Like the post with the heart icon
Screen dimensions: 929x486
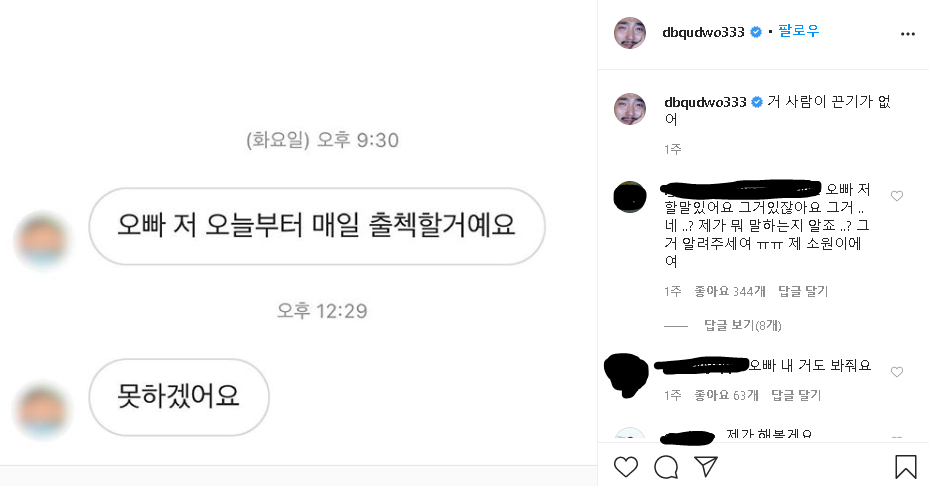click(x=626, y=467)
